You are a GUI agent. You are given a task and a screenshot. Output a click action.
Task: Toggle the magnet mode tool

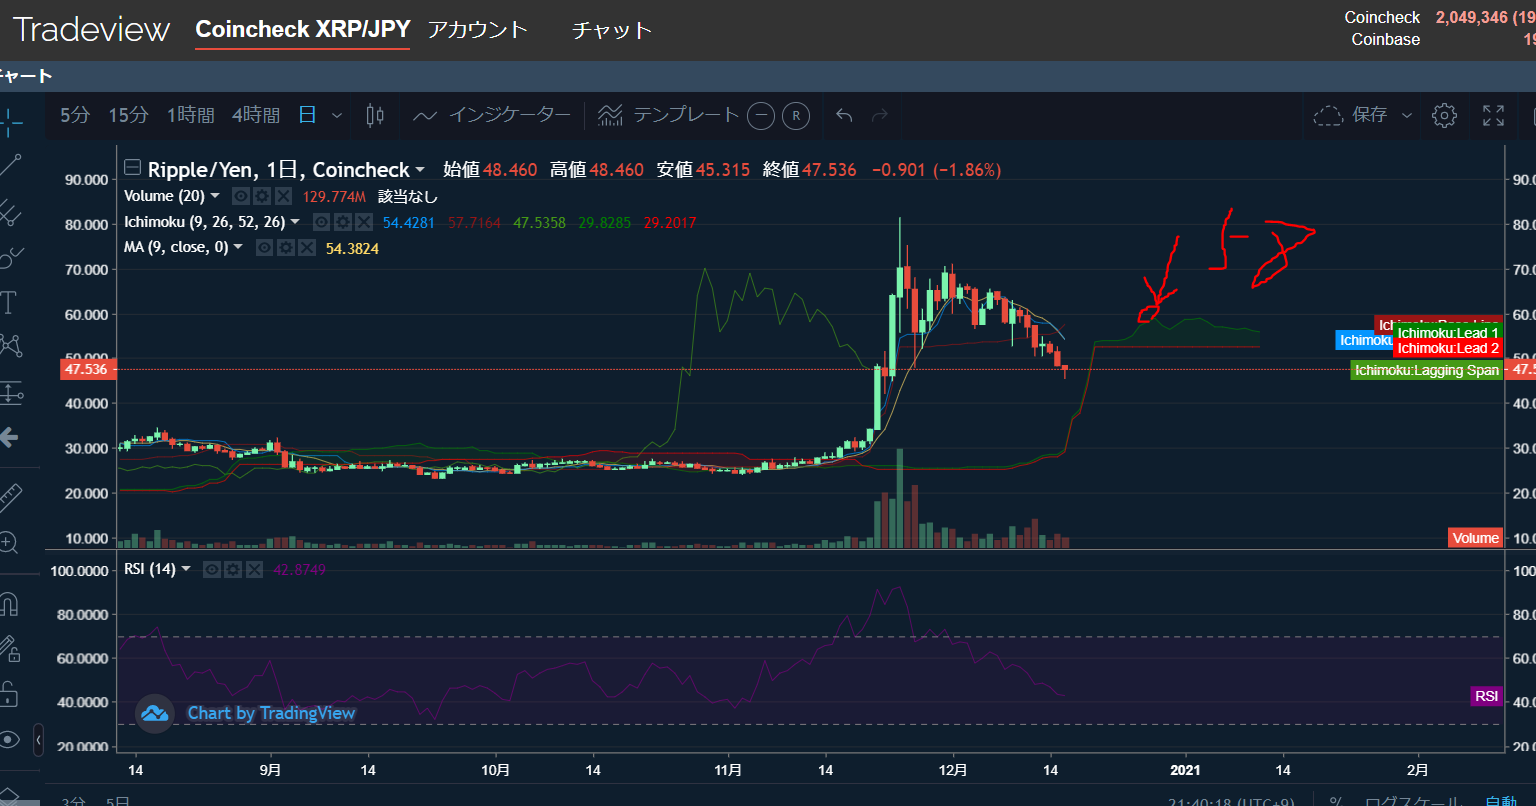[9, 604]
